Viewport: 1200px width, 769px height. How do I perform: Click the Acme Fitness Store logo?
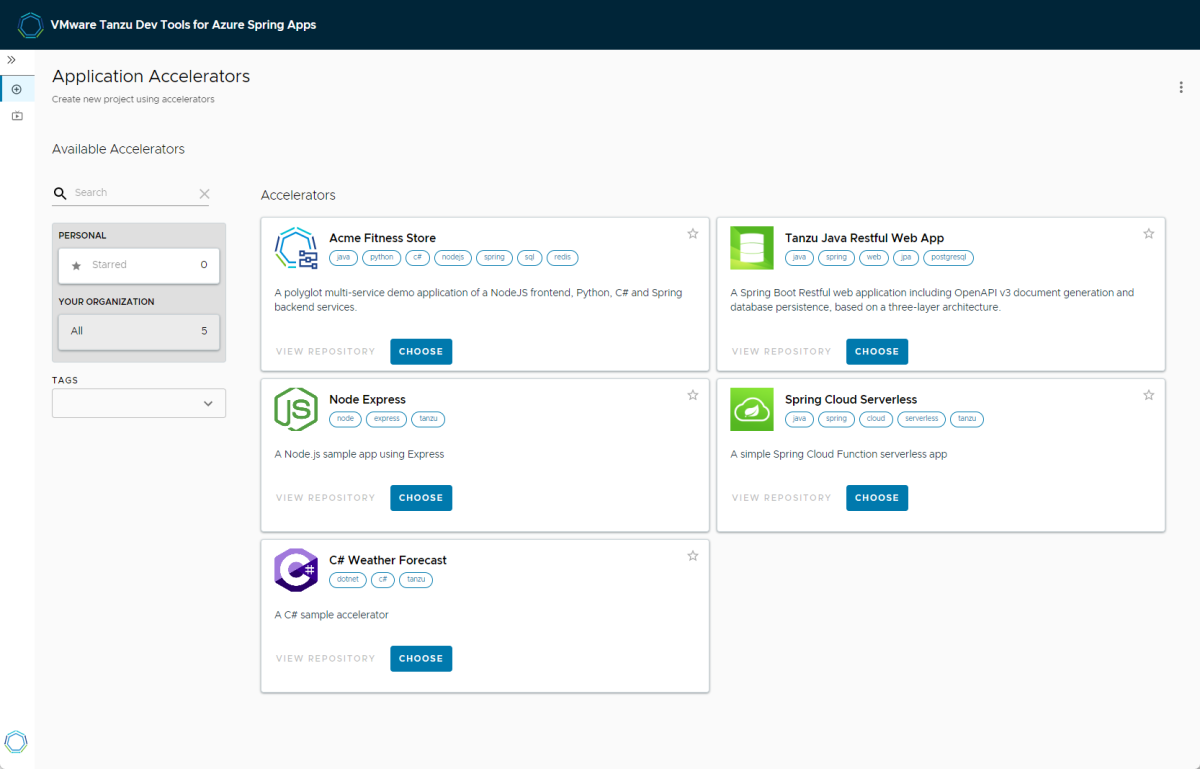pos(296,248)
